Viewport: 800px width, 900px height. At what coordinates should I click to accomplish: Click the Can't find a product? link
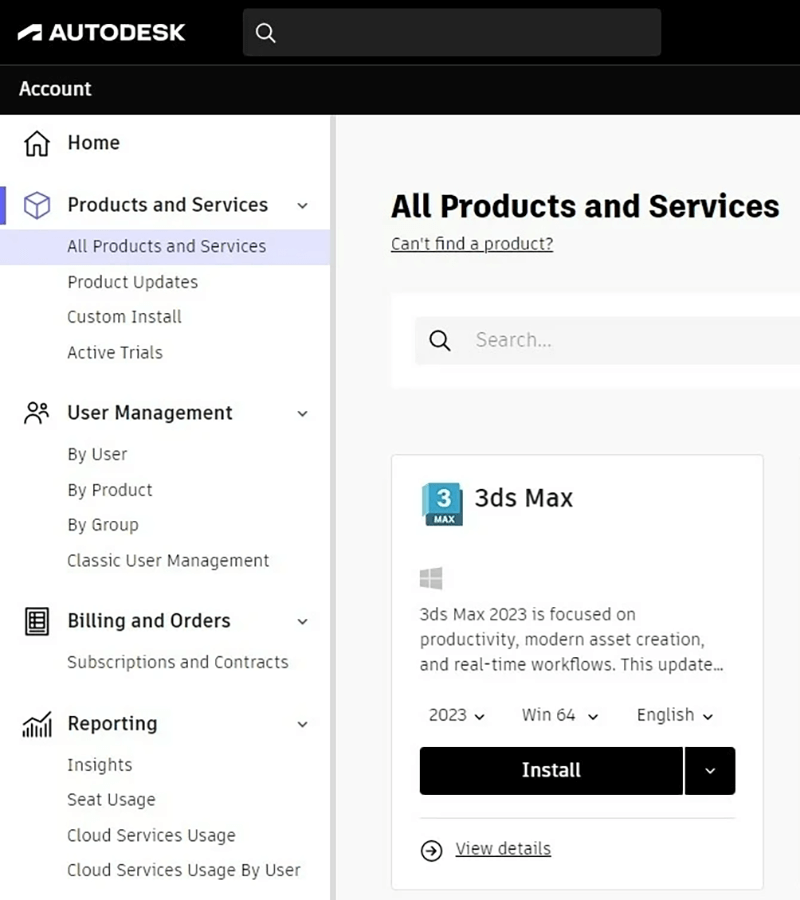472,244
